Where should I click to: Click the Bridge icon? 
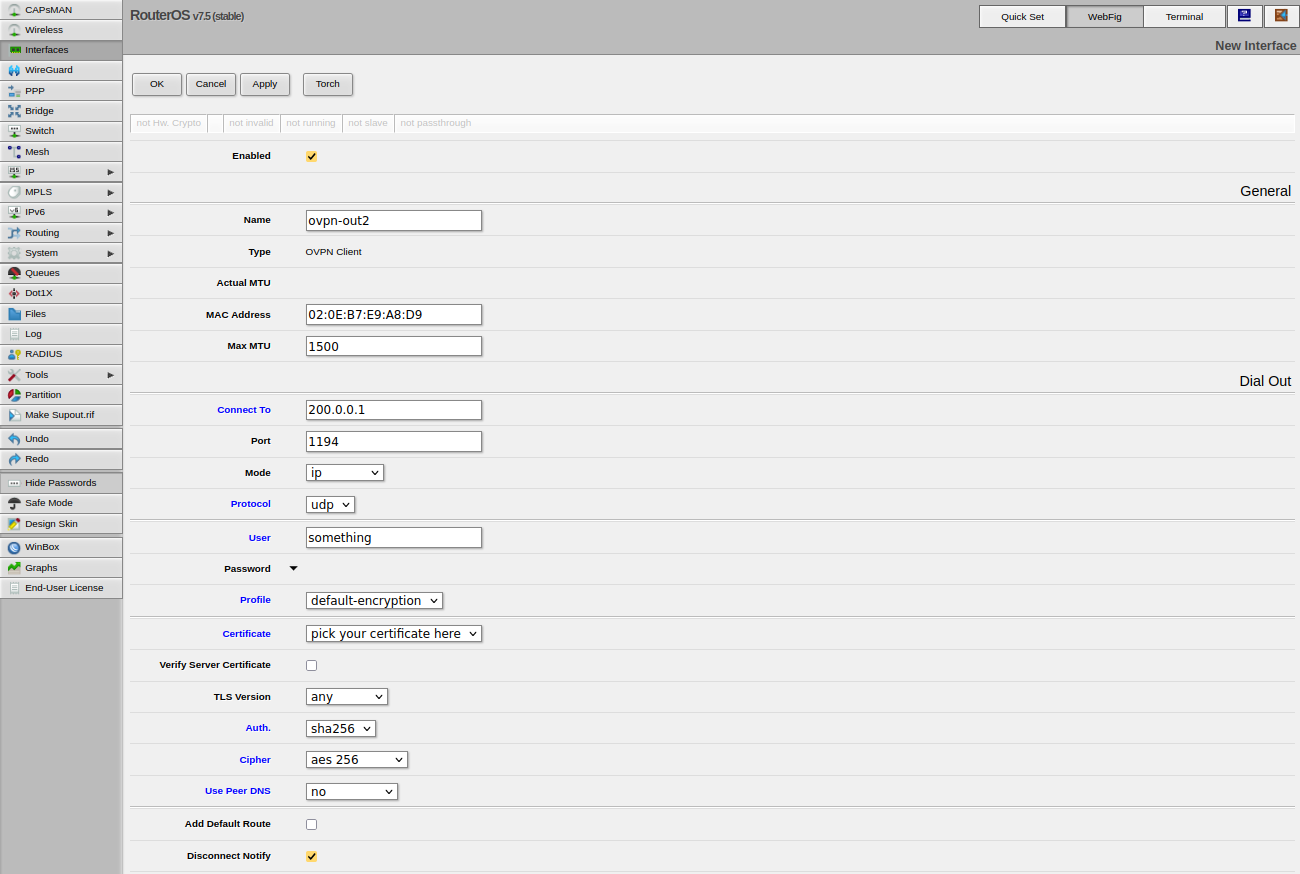(14, 111)
